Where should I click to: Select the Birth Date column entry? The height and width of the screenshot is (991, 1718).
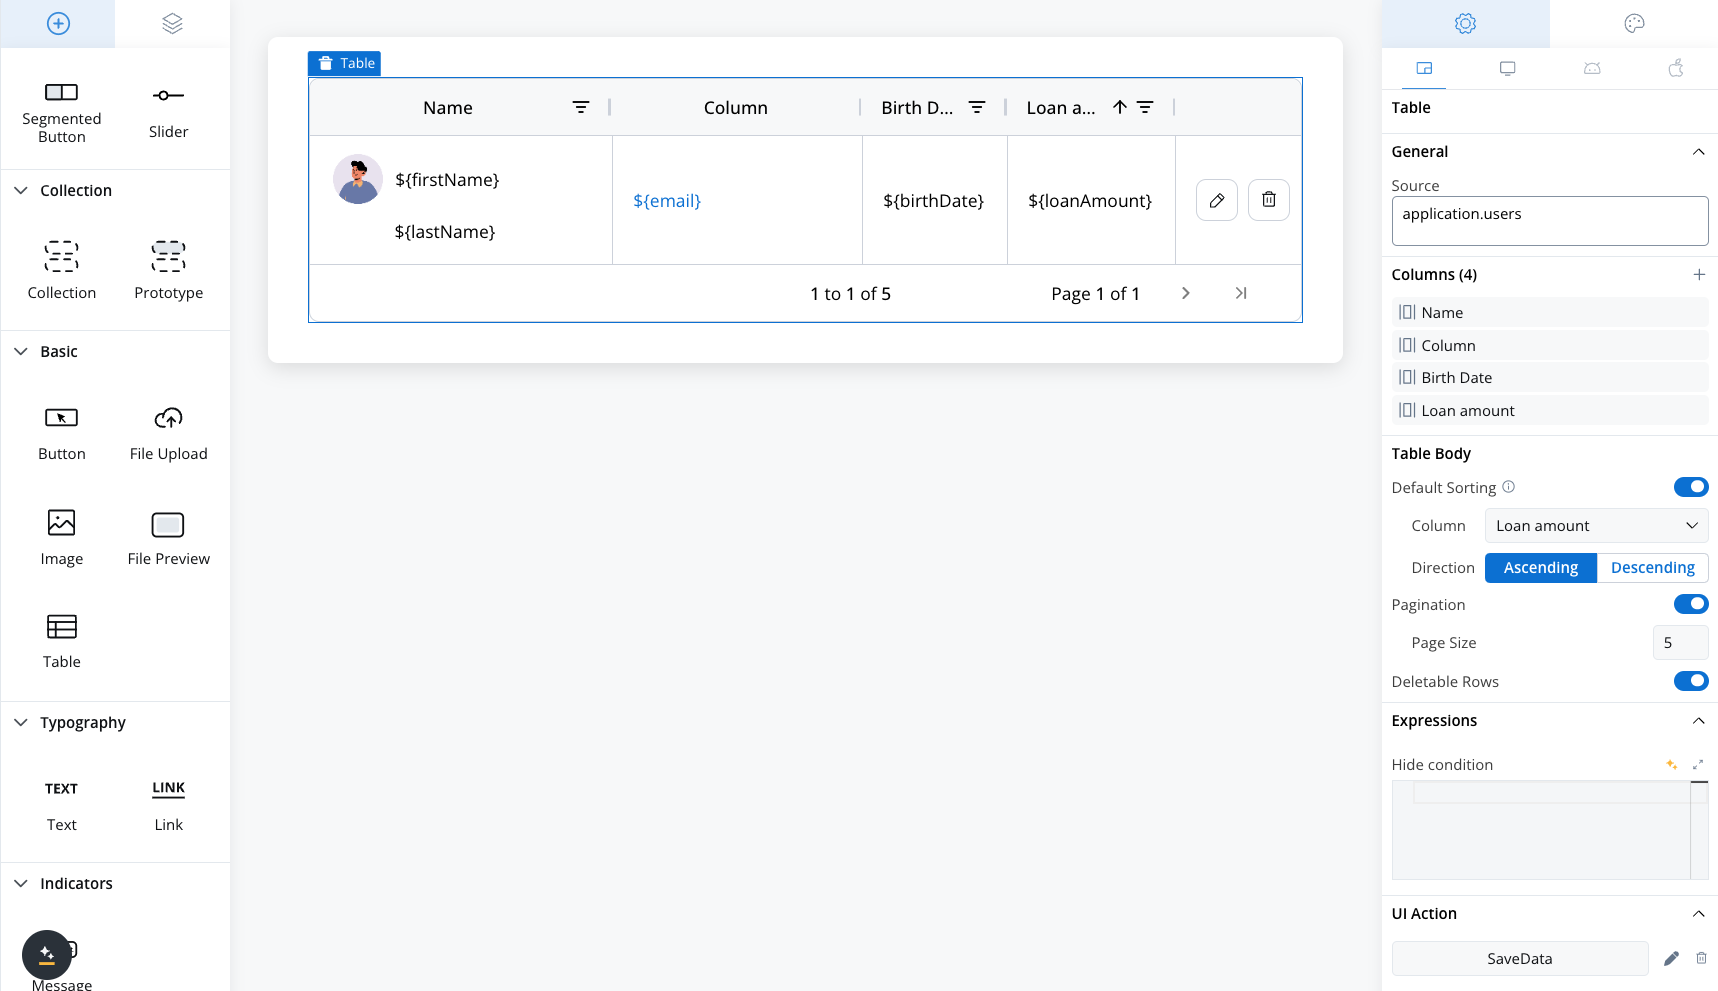[1550, 377]
